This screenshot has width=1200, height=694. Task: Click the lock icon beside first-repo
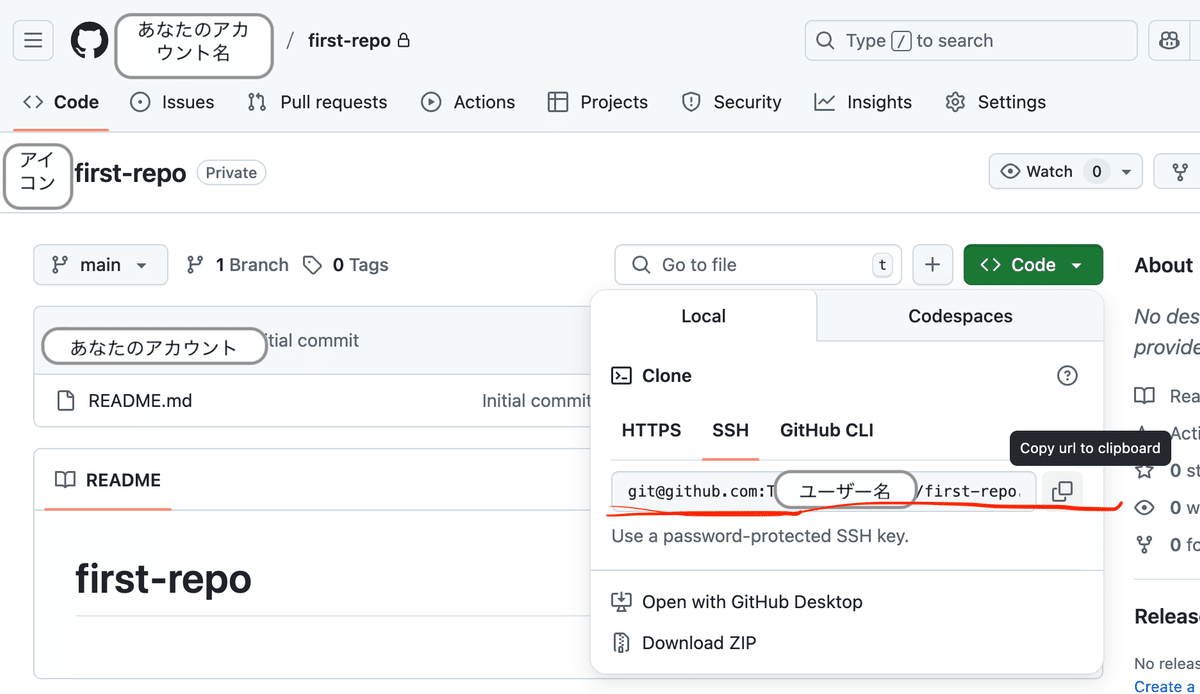404,39
